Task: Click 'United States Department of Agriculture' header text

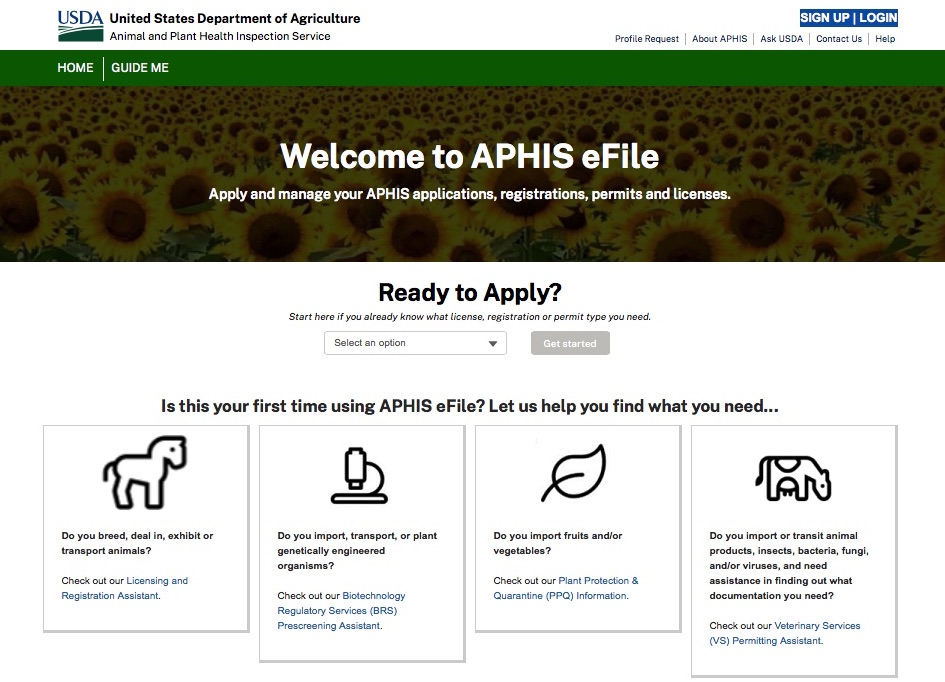Action: [x=234, y=18]
